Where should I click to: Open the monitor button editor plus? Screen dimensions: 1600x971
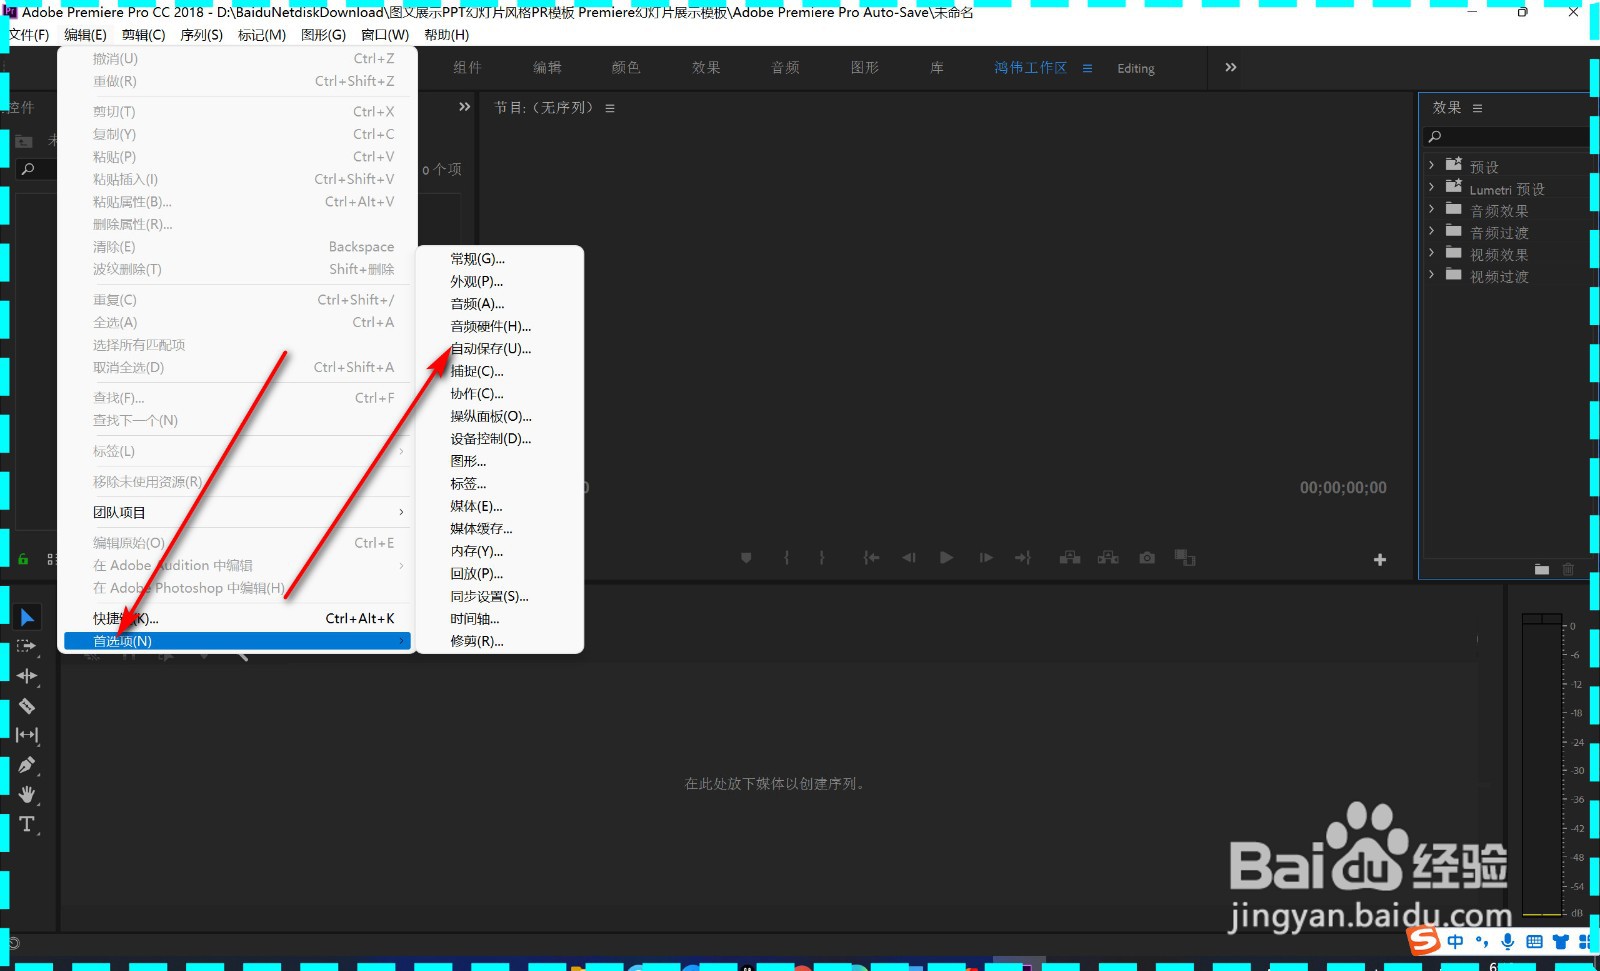coord(1380,560)
